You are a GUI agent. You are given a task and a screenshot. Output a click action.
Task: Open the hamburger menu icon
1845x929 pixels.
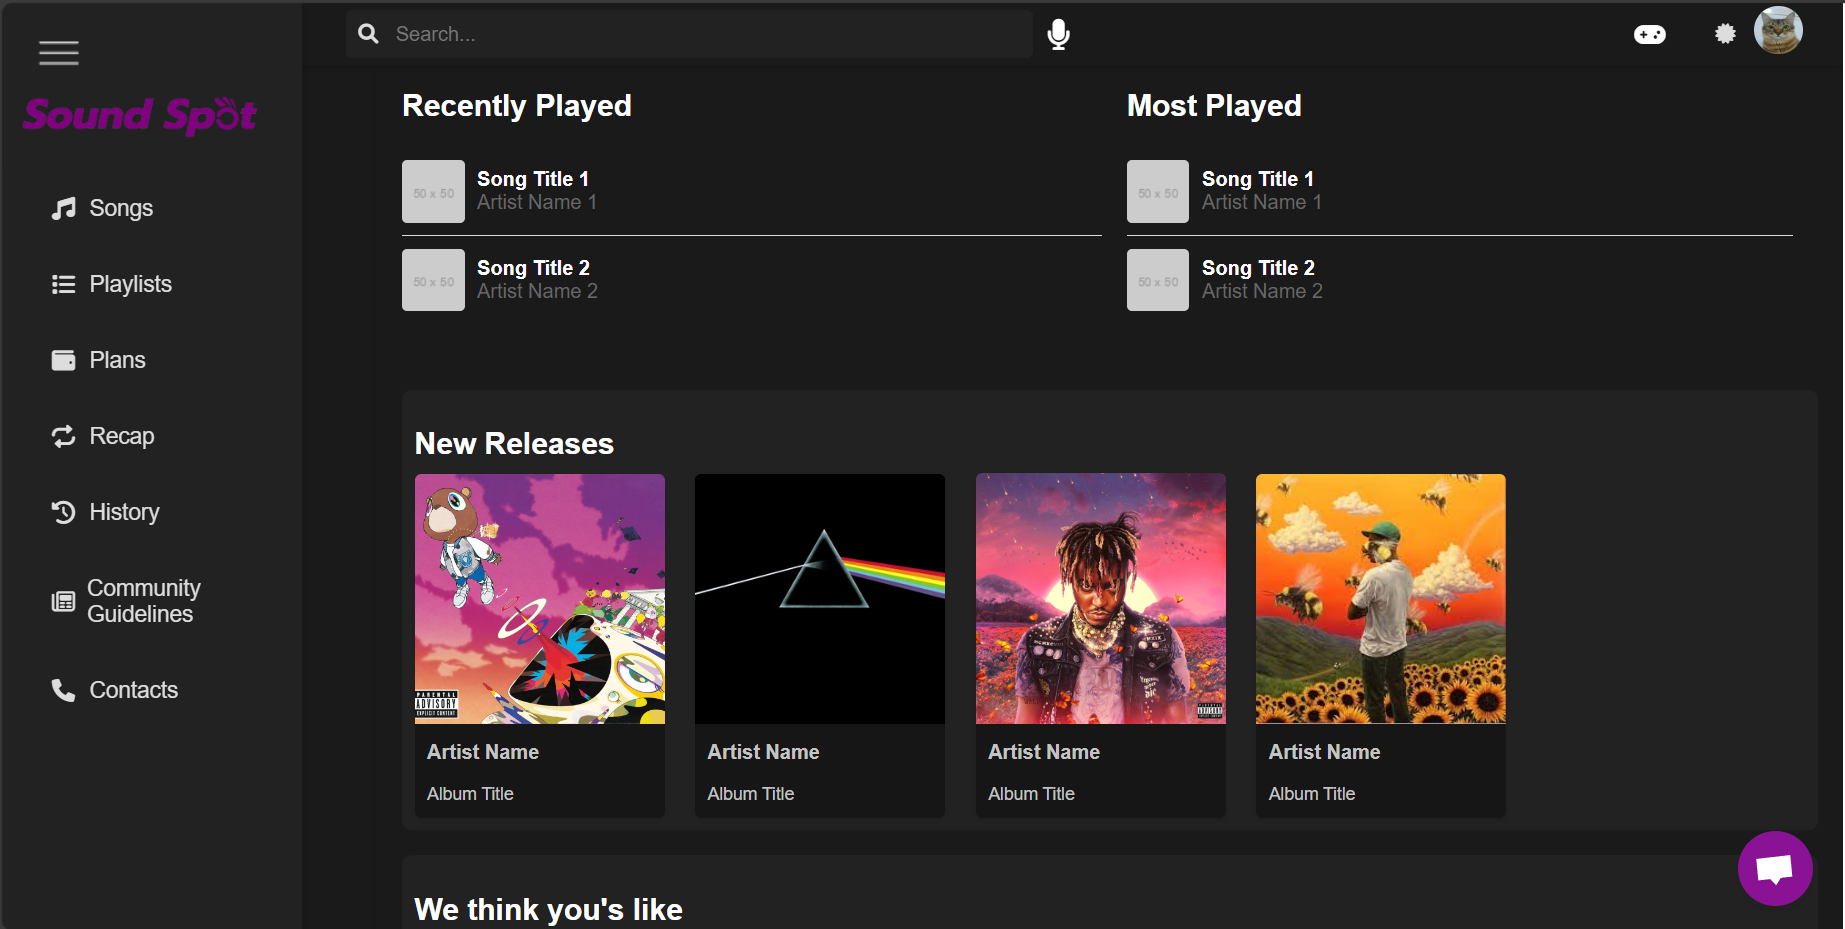point(59,53)
